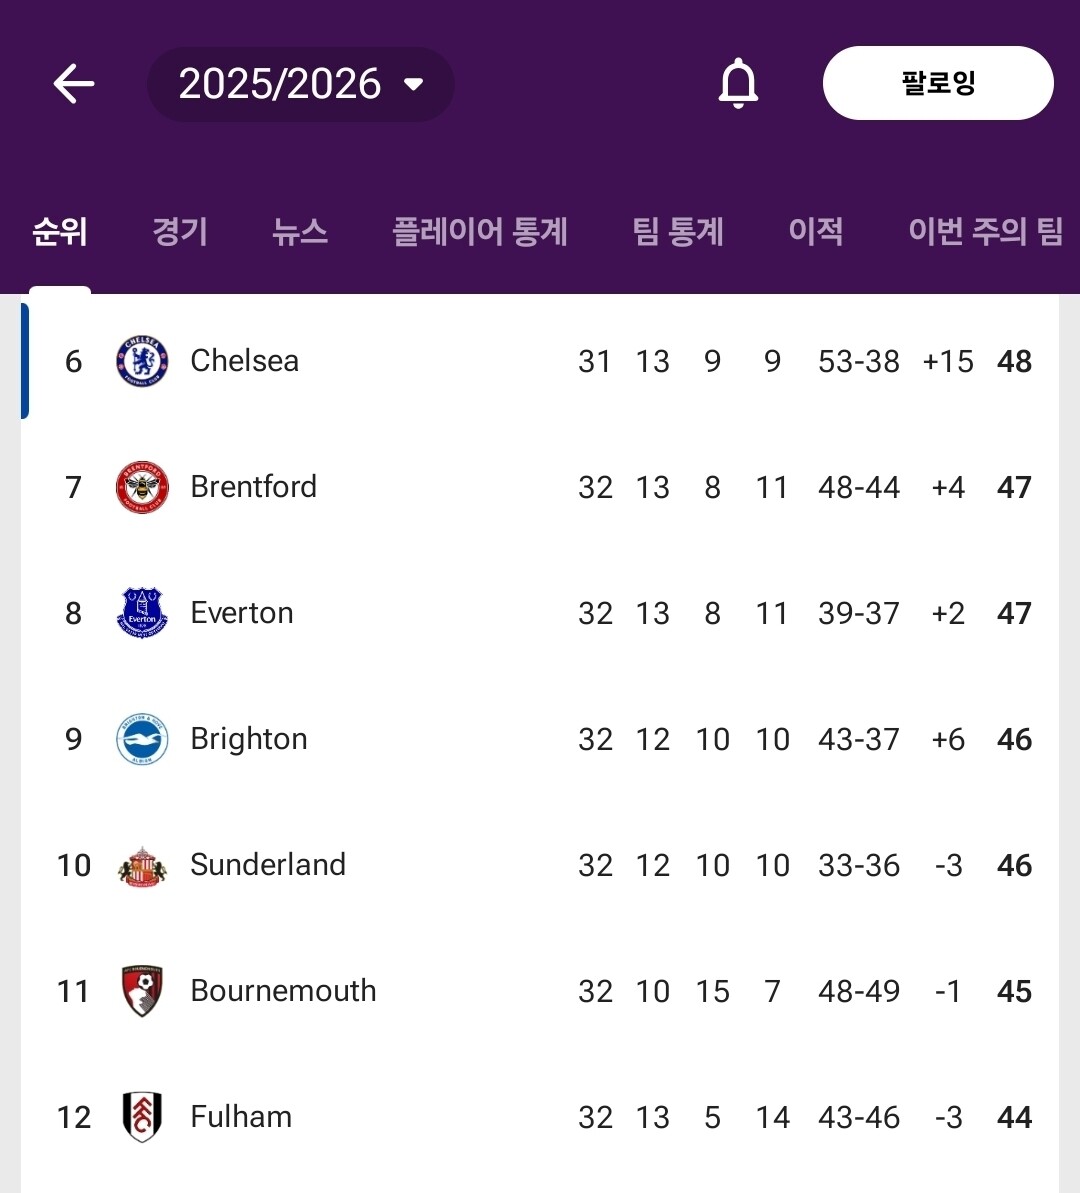This screenshot has height=1193, width=1080.
Task: Tap the back arrow icon
Action: 74,84
